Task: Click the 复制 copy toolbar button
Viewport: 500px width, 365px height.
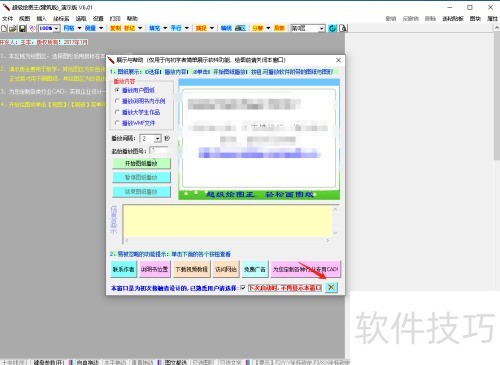Action: coord(116,28)
